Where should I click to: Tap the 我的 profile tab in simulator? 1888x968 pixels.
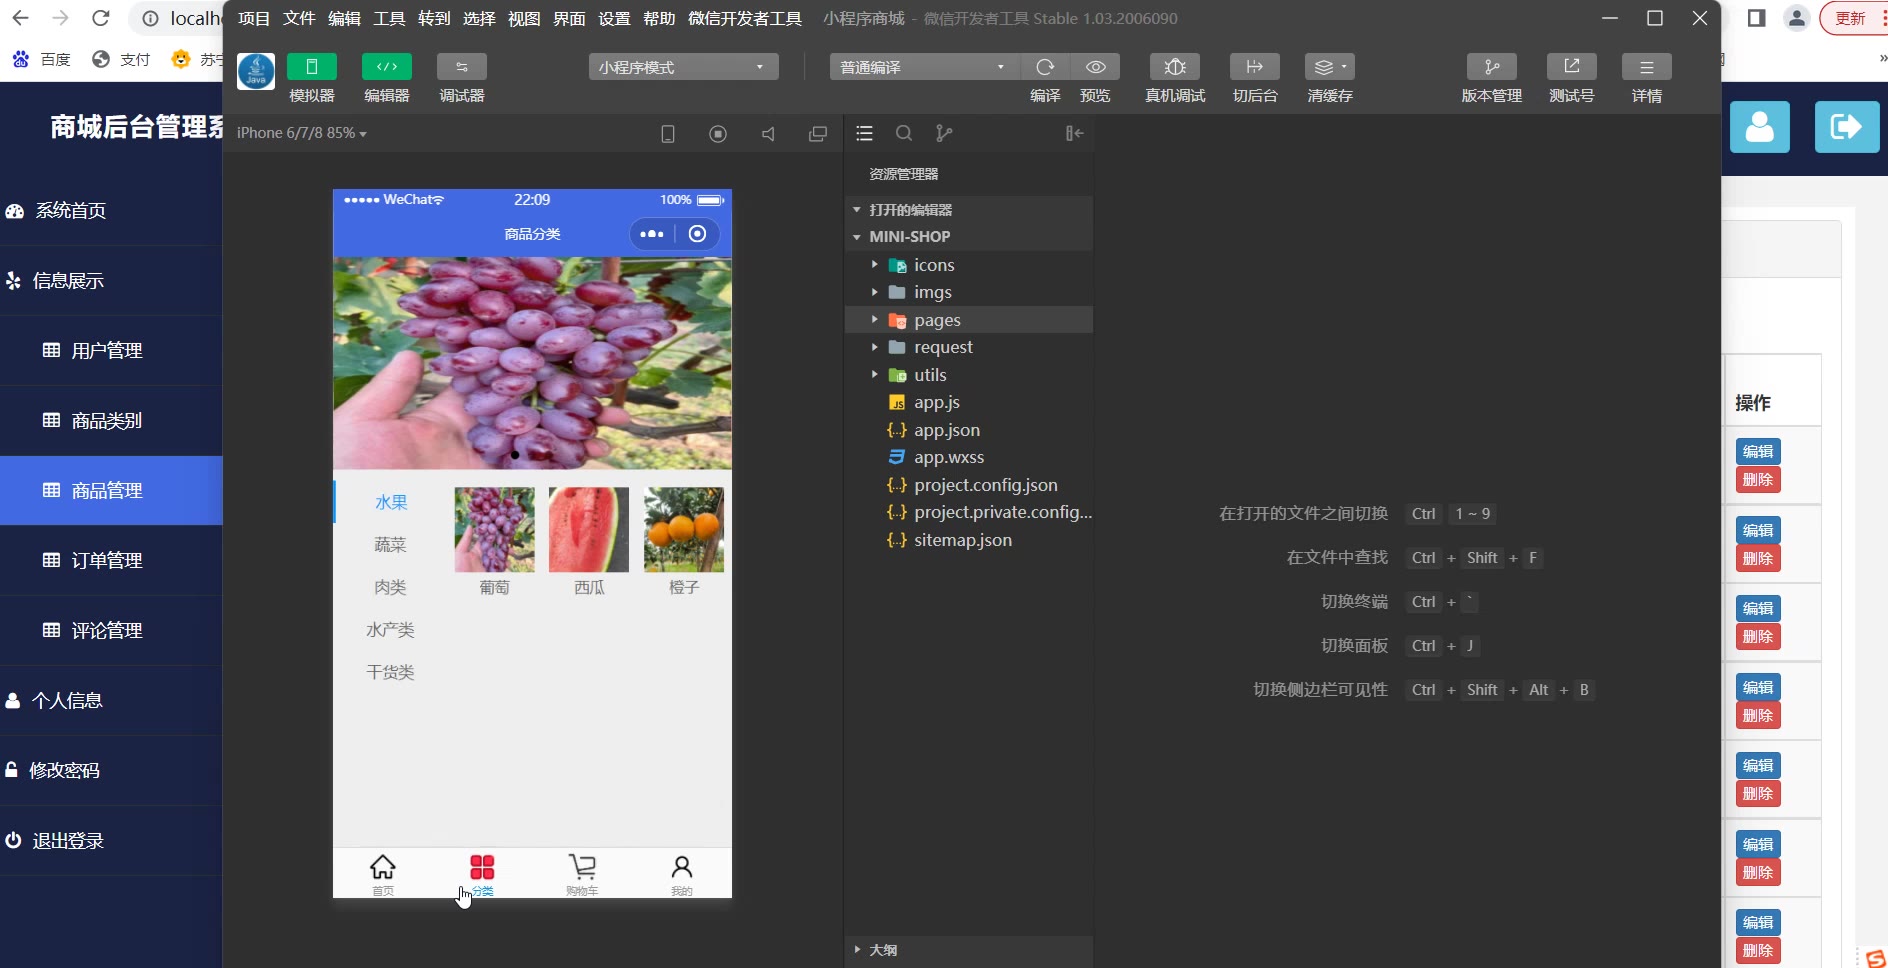(682, 874)
